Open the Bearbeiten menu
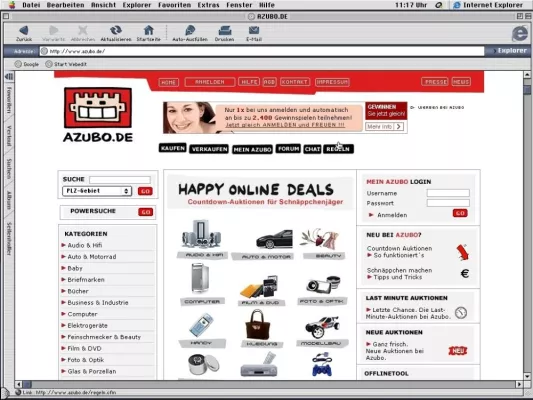 65,5
